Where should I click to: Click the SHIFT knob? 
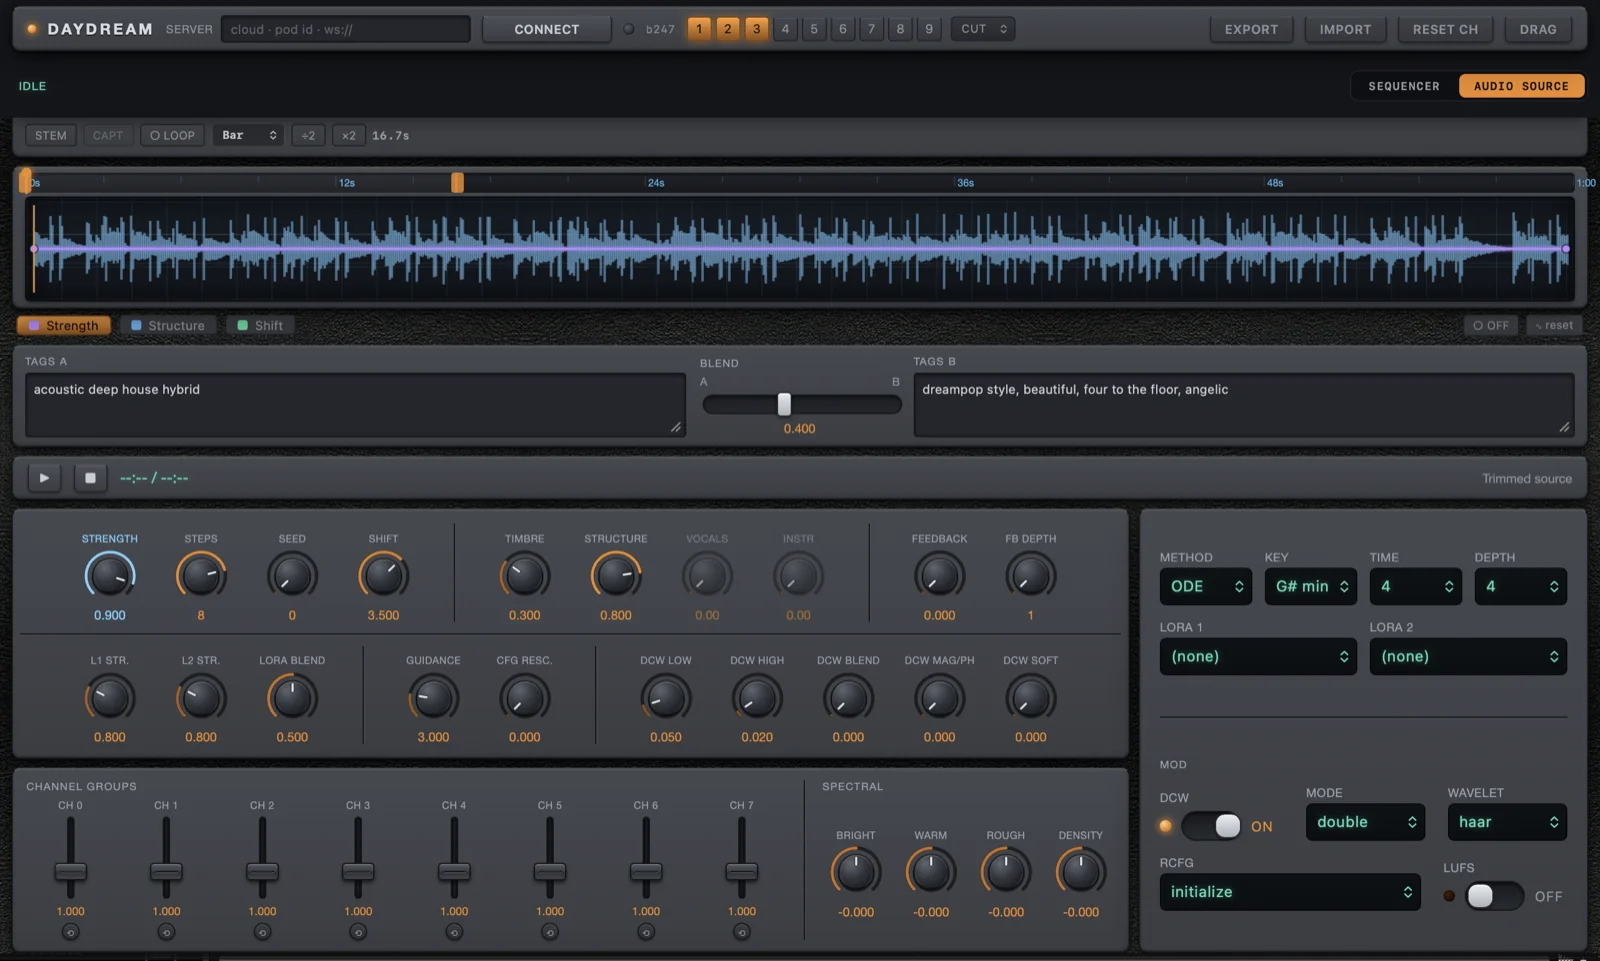point(383,576)
